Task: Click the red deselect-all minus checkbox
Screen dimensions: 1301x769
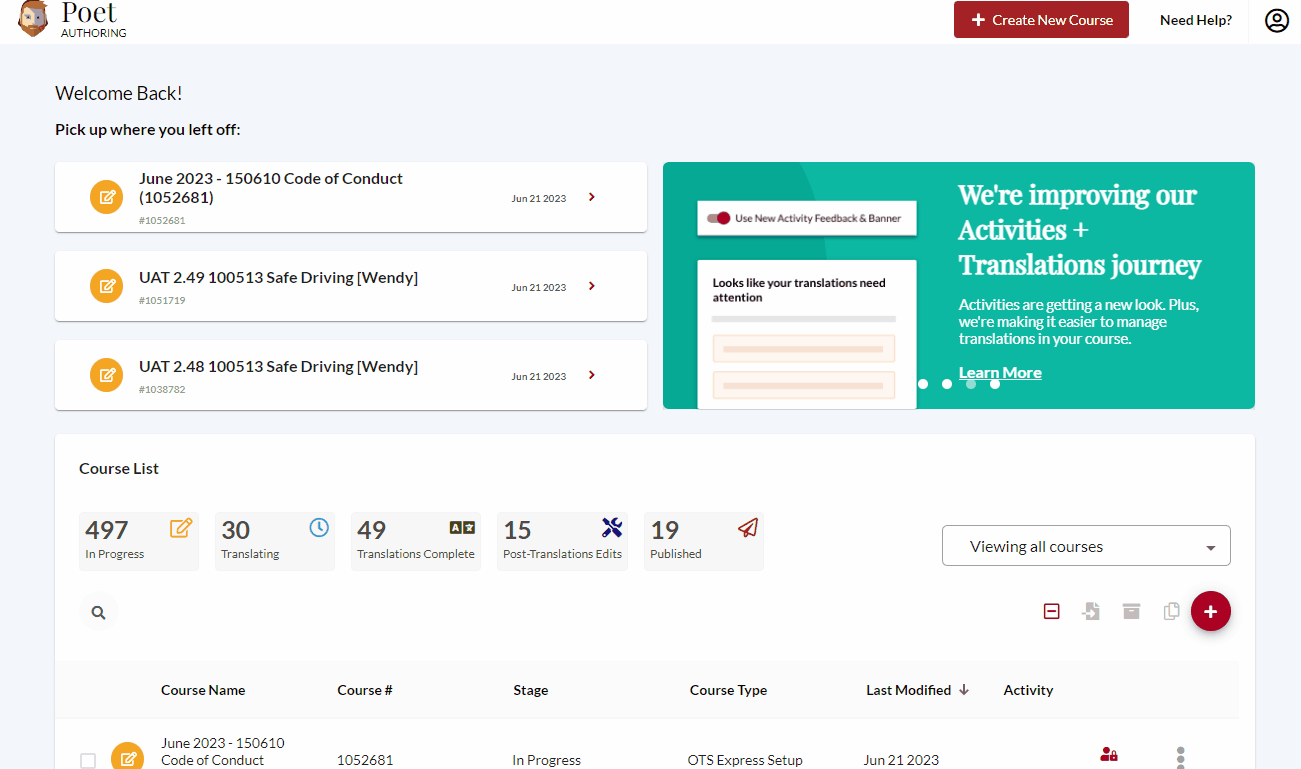Action: (x=1051, y=611)
